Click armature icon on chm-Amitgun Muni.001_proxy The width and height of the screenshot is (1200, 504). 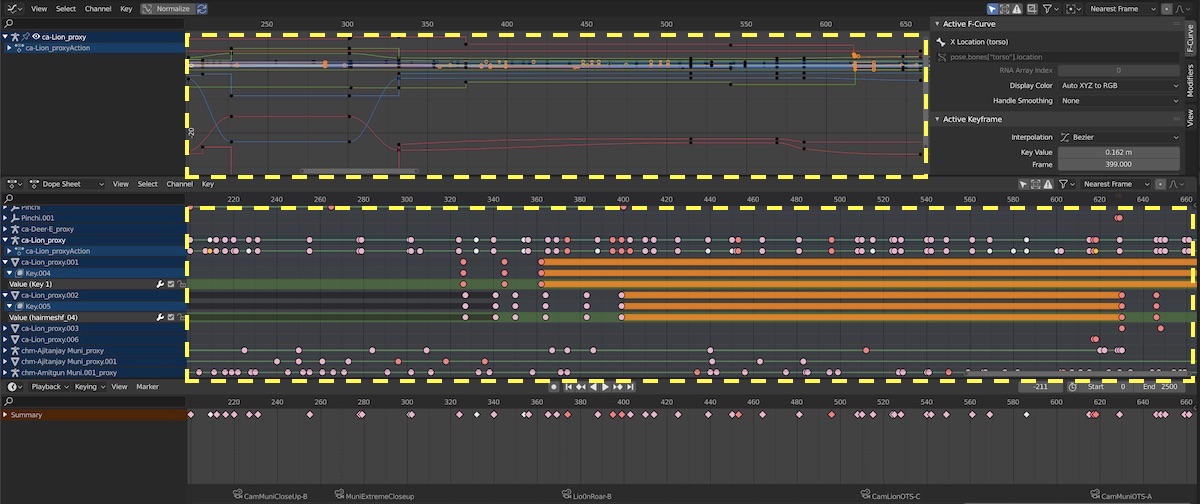[x=15, y=372]
